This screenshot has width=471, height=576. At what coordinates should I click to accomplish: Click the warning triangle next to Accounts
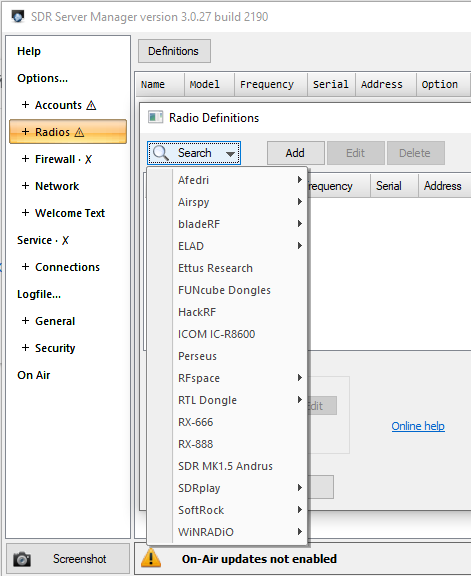[91, 105]
